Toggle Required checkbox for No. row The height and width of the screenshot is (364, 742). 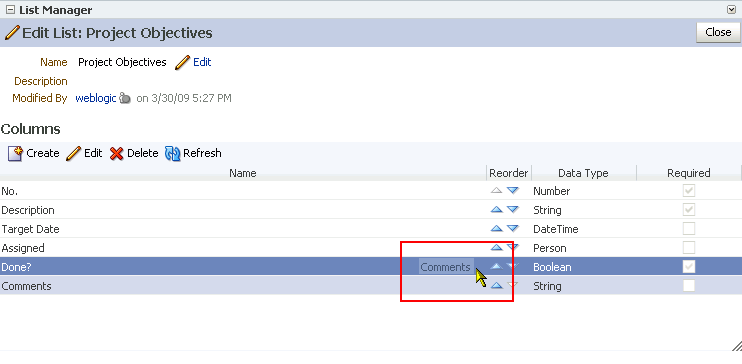click(x=689, y=191)
